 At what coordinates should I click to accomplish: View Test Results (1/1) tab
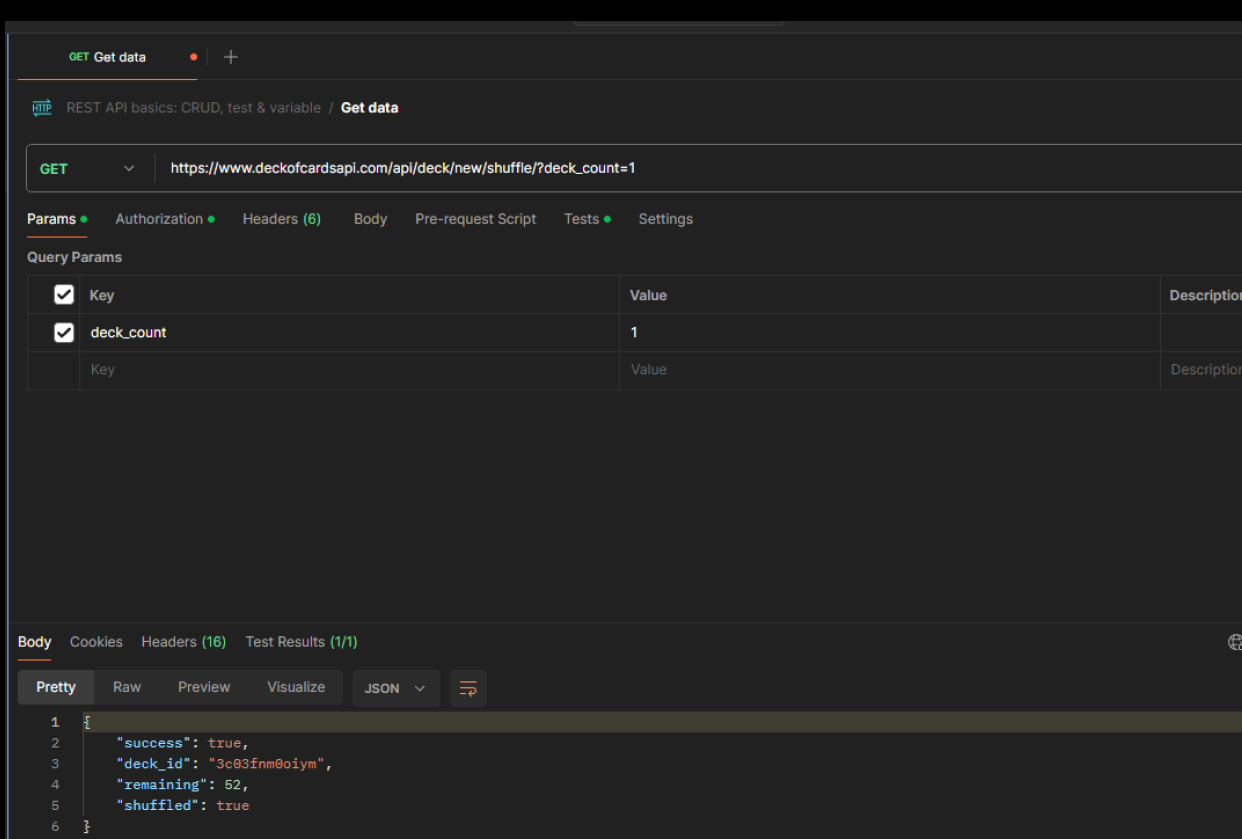coord(301,642)
